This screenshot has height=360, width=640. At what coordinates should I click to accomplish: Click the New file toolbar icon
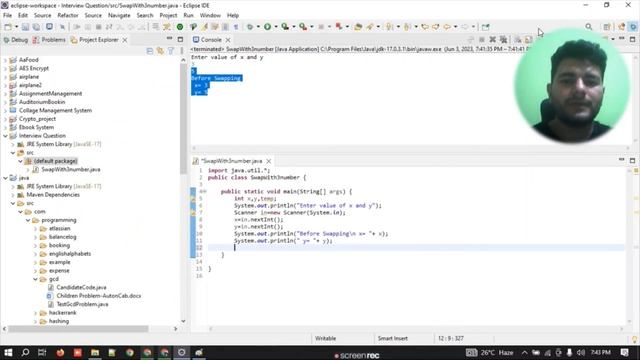coord(8,27)
